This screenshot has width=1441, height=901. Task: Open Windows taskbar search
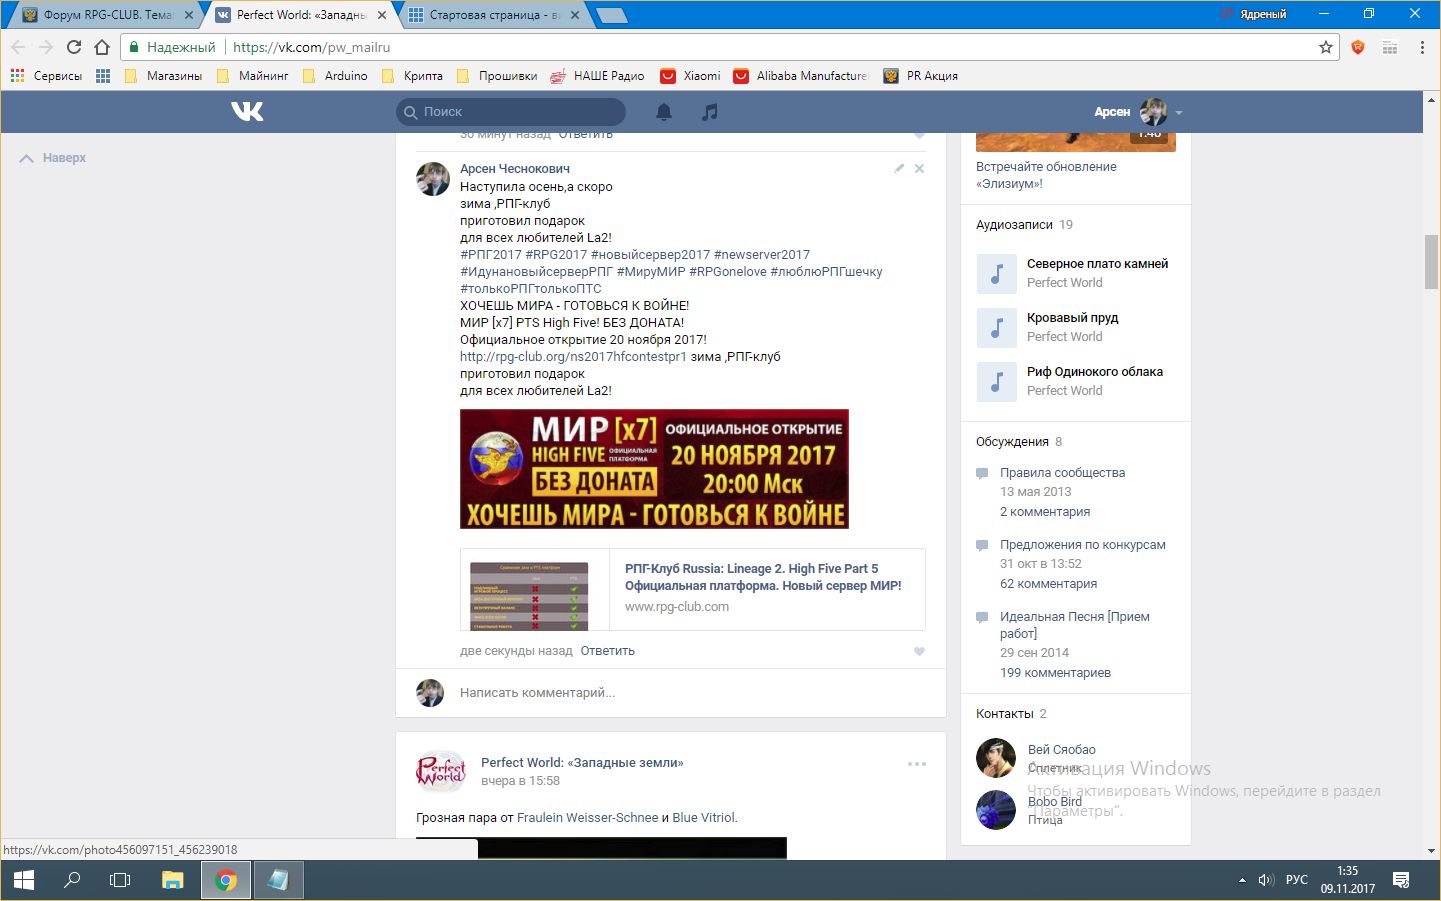[x=72, y=880]
